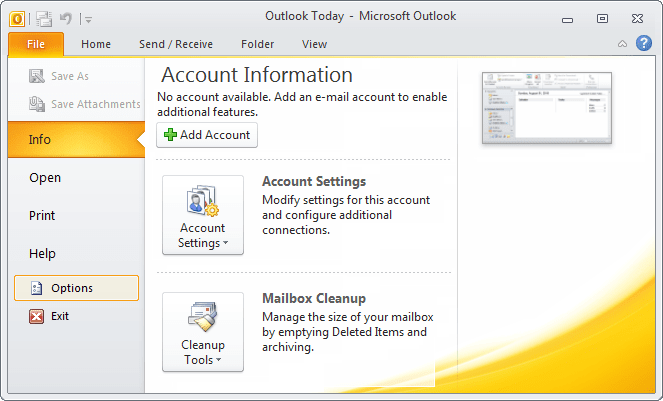This screenshot has width=663, height=401.
Task: Open Outlook Options
Action: (77, 288)
